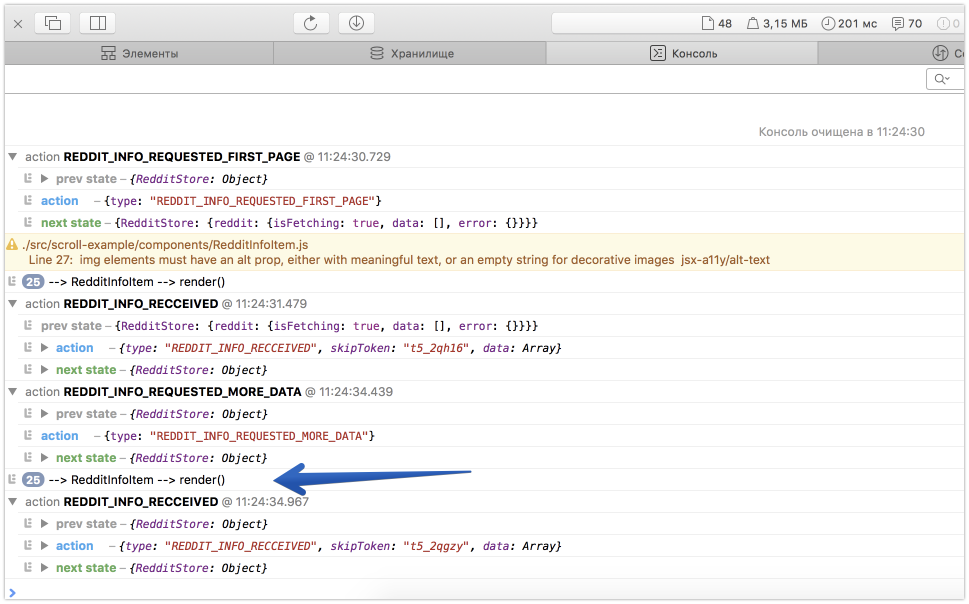
Task: Expand the action object with skipToken t5_2qh16
Action: pyautogui.click(x=44, y=348)
